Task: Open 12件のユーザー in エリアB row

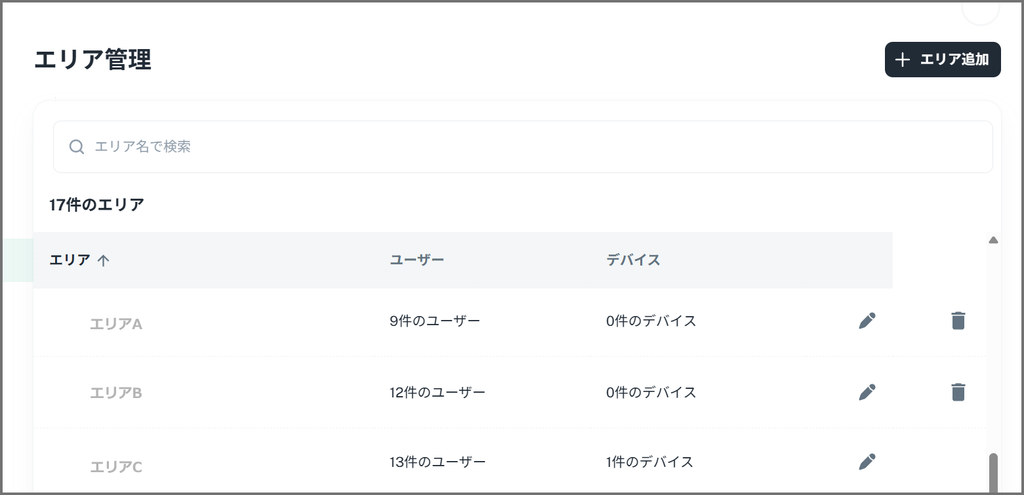Action: point(438,392)
